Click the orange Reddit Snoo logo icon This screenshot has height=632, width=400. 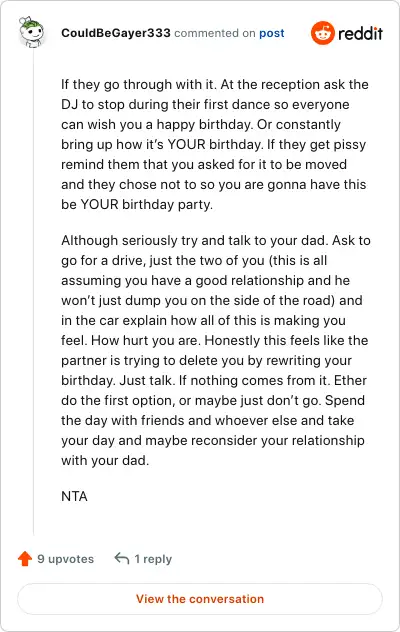(323, 33)
